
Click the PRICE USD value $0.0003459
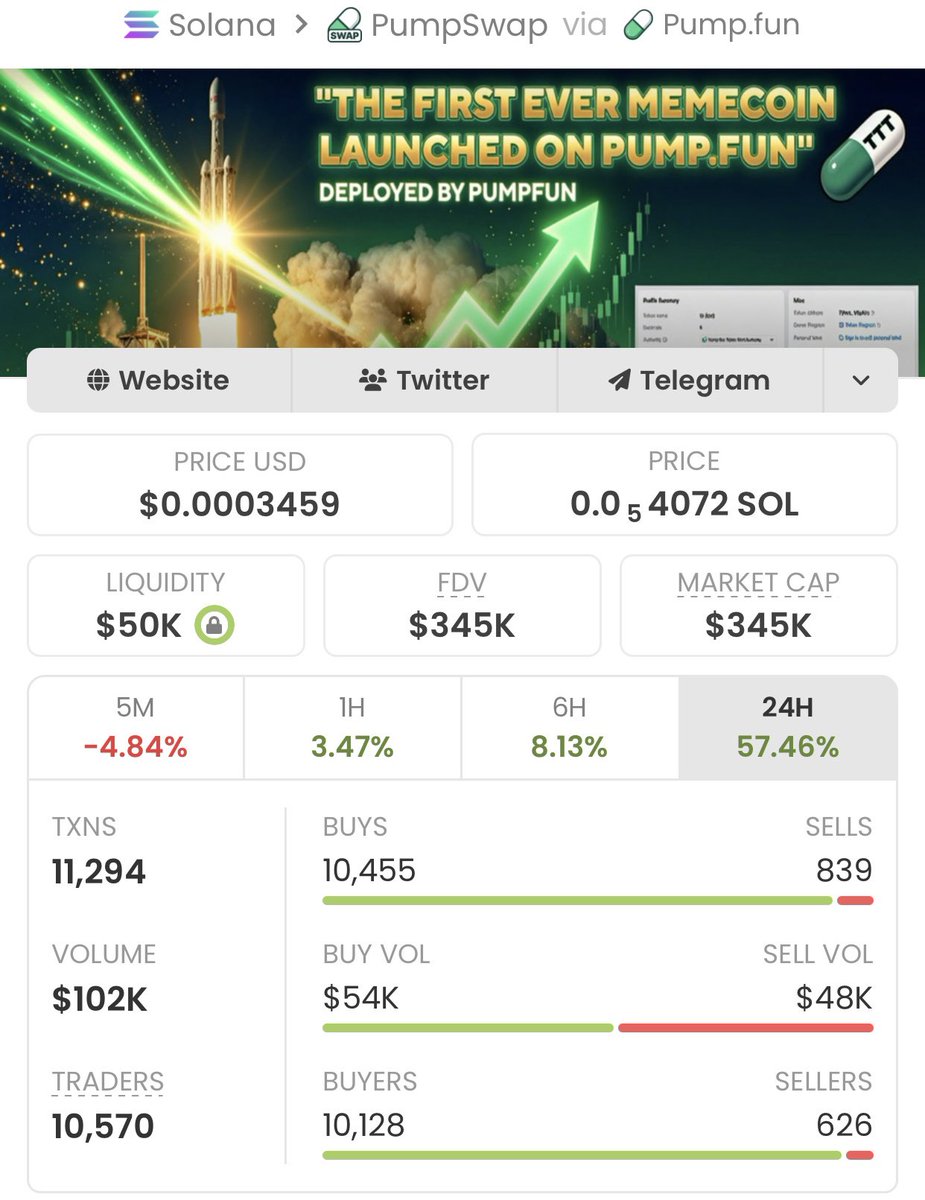[240, 504]
